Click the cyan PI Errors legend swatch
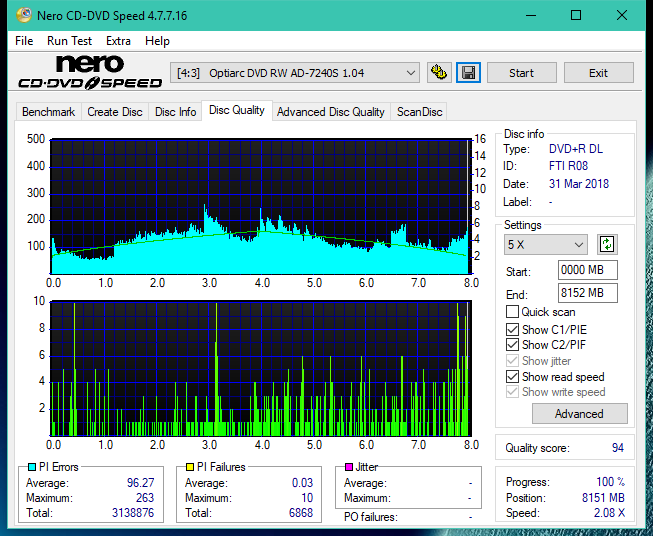 click(x=32, y=467)
